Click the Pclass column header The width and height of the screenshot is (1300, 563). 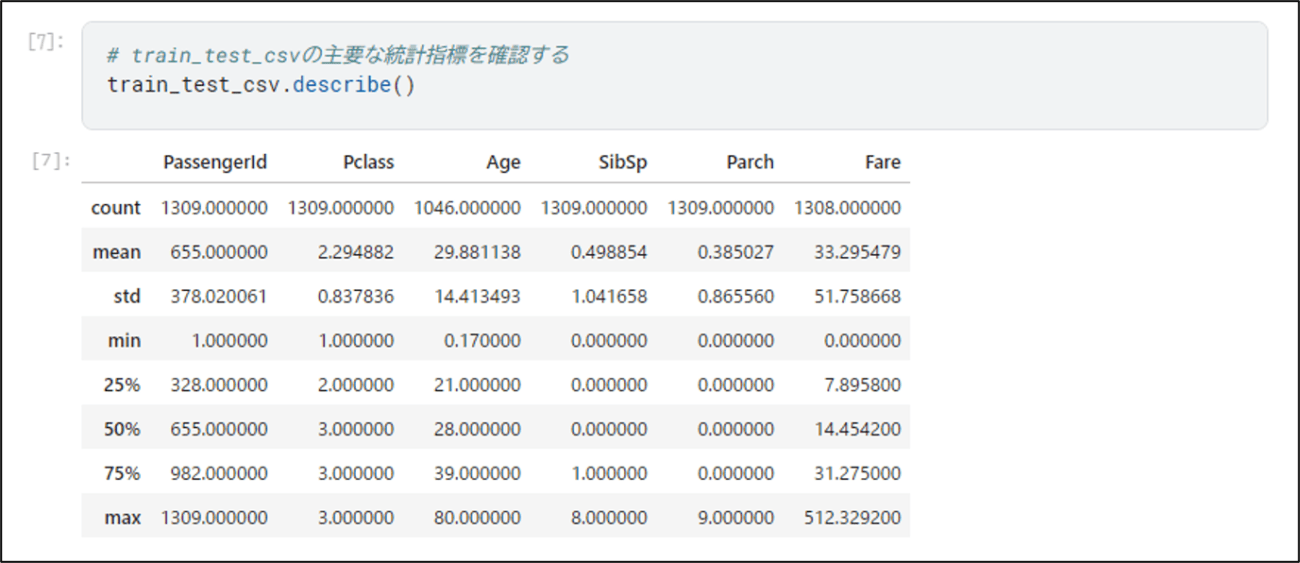[368, 162]
